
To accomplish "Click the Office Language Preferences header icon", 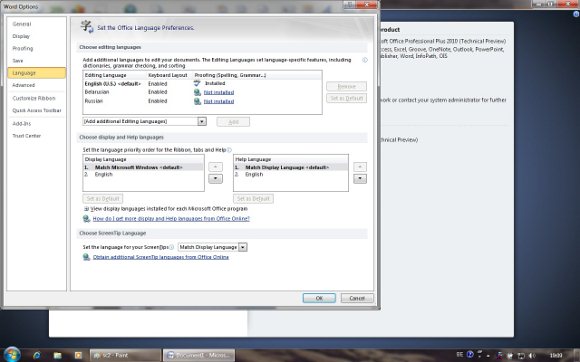I will pyautogui.click(x=87, y=27).
